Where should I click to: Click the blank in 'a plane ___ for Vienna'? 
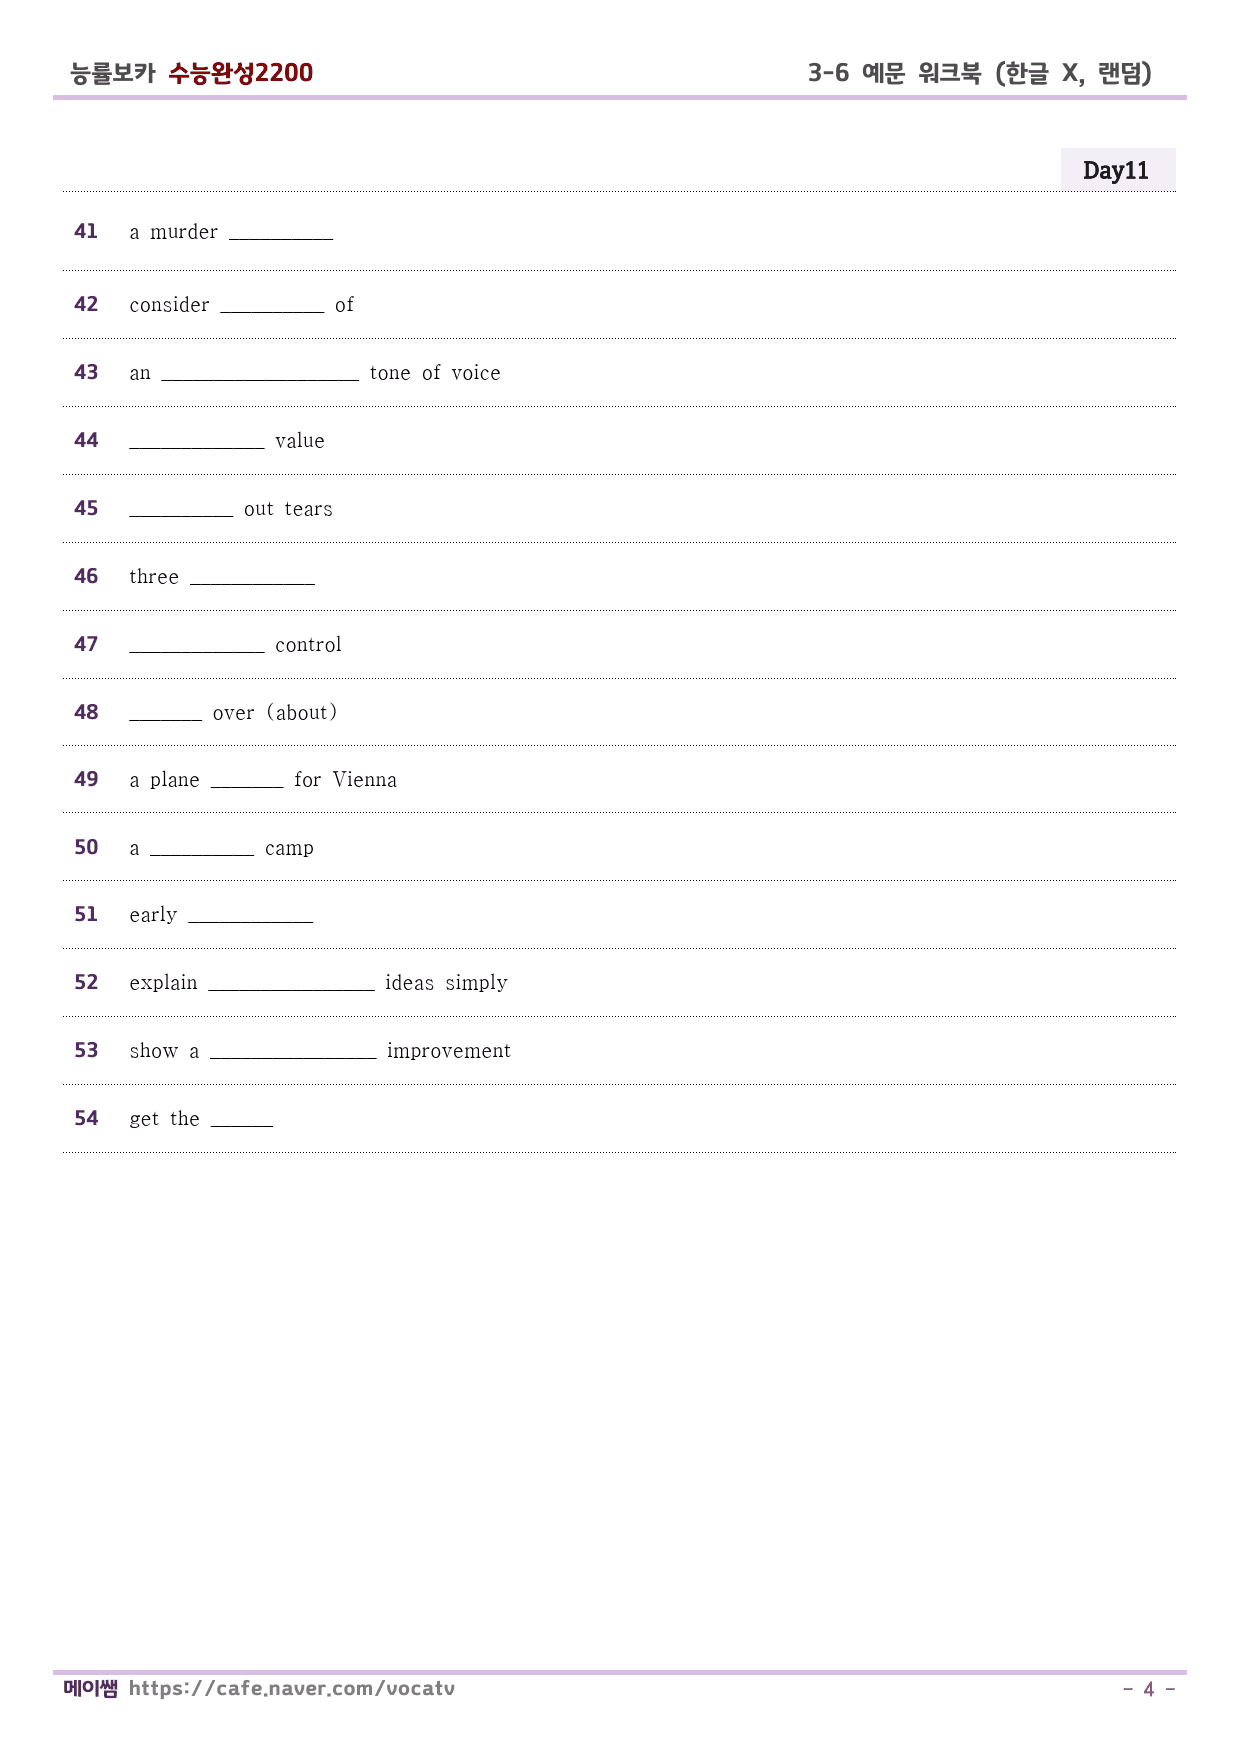tap(247, 785)
